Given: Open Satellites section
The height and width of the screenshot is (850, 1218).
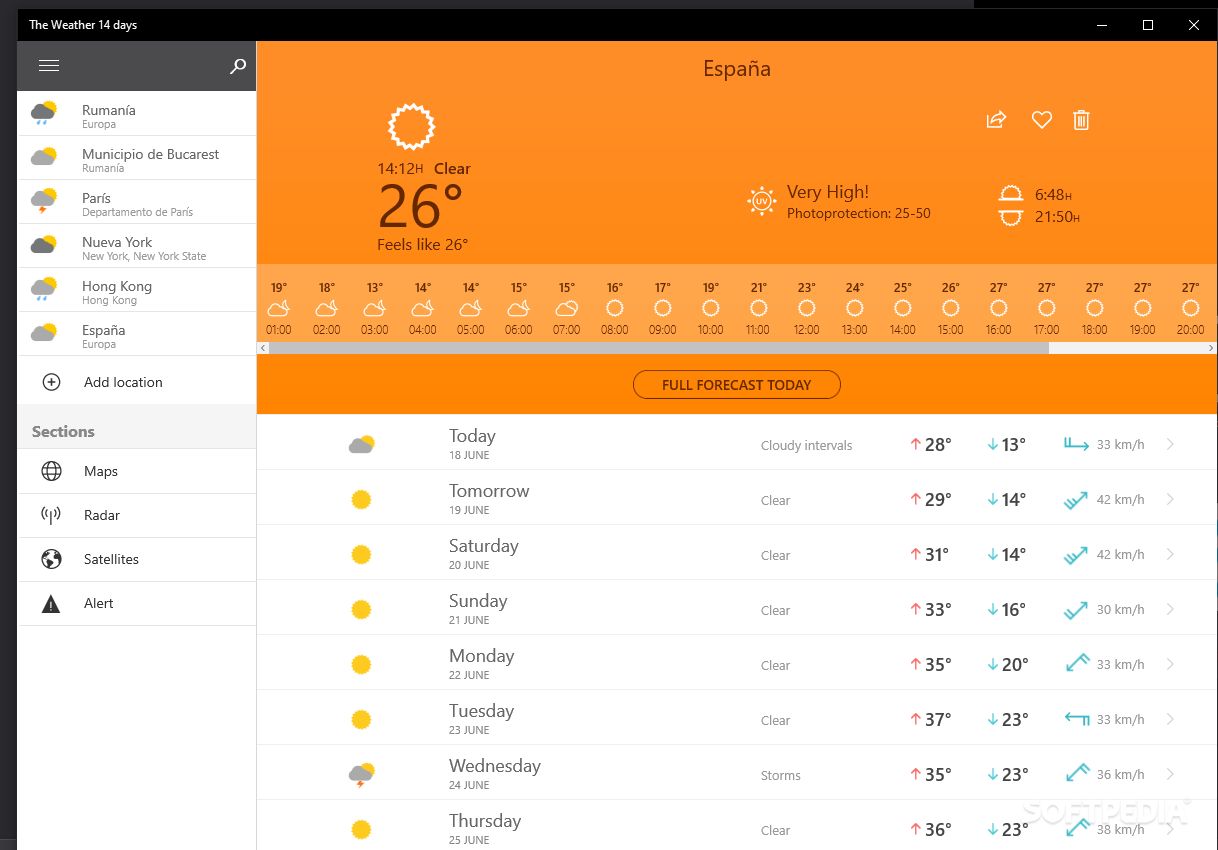Looking at the screenshot, I should pyautogui.click(x=137, y=559).
